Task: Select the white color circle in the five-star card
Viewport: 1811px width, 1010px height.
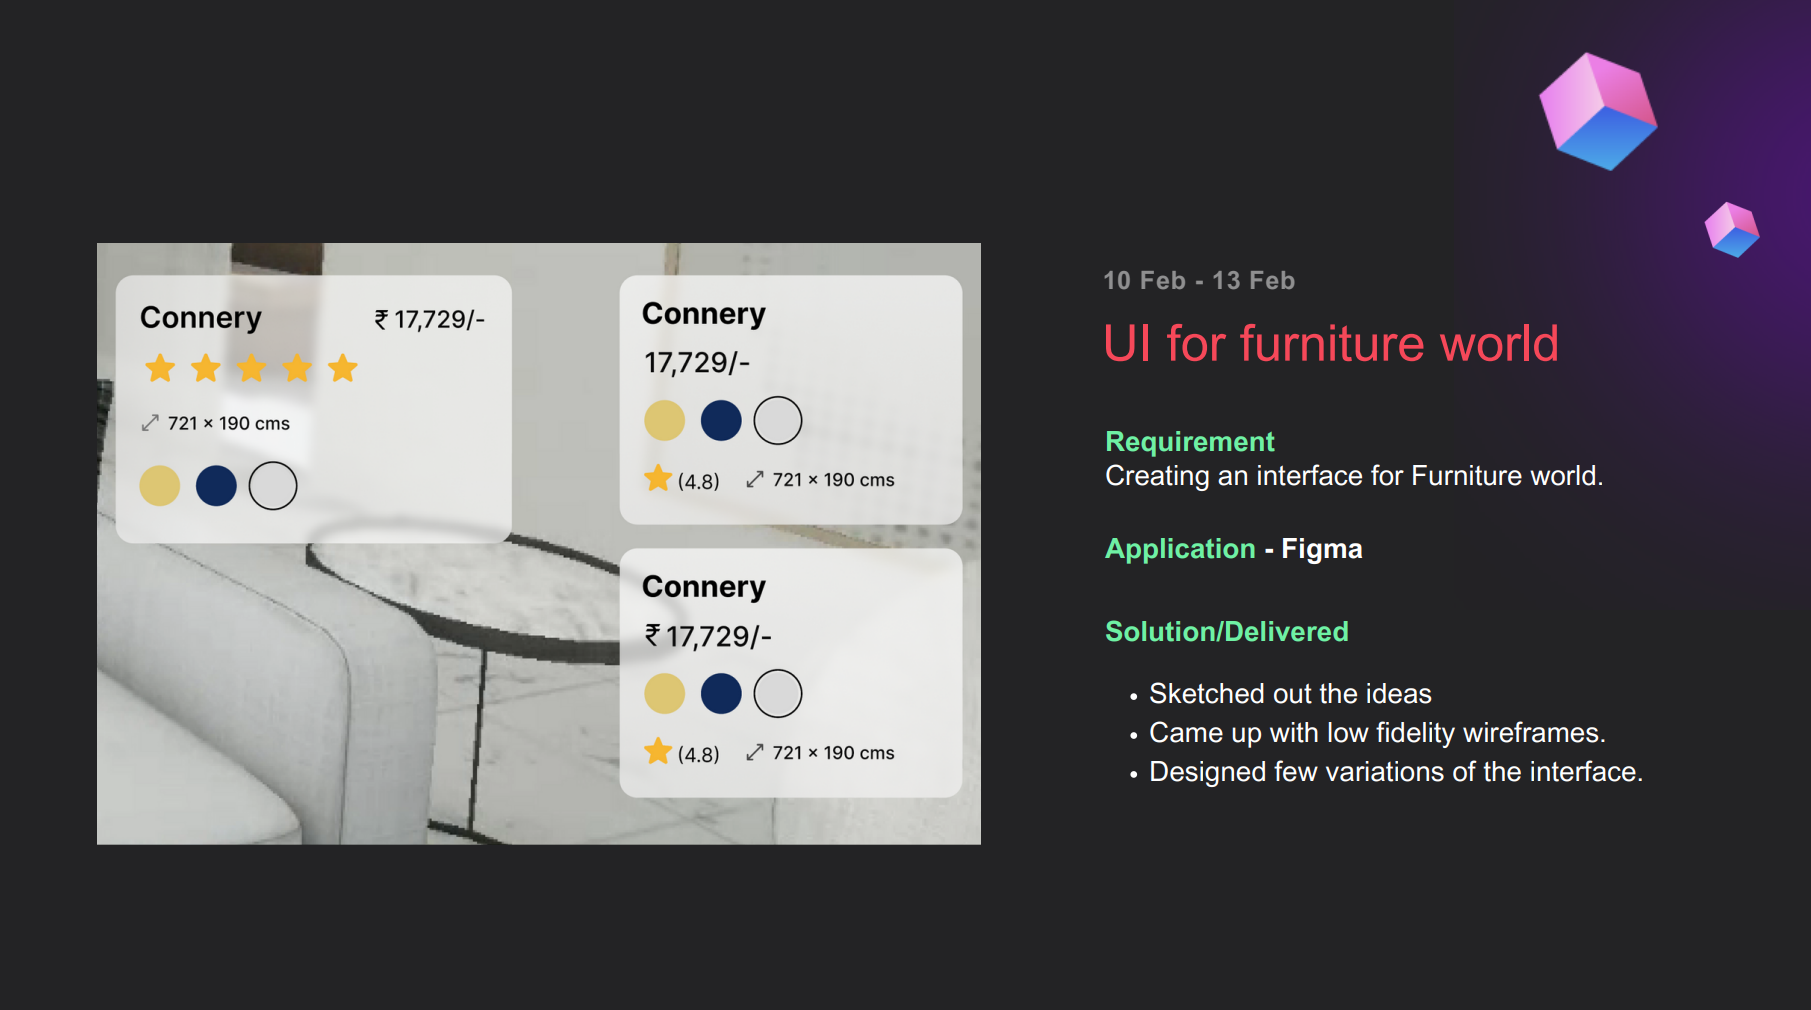Action: (x=273, y=486)
